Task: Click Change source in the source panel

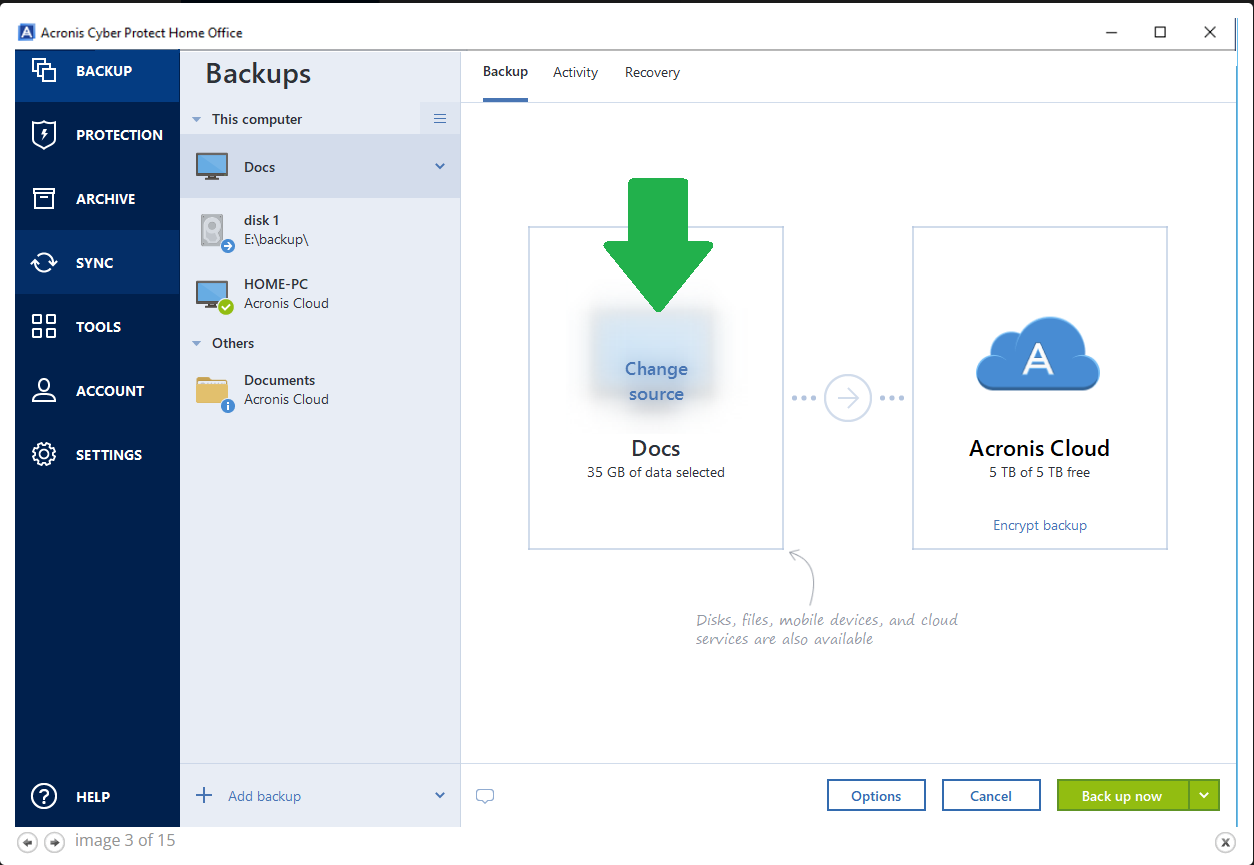Action: click(x=656, y=381)
